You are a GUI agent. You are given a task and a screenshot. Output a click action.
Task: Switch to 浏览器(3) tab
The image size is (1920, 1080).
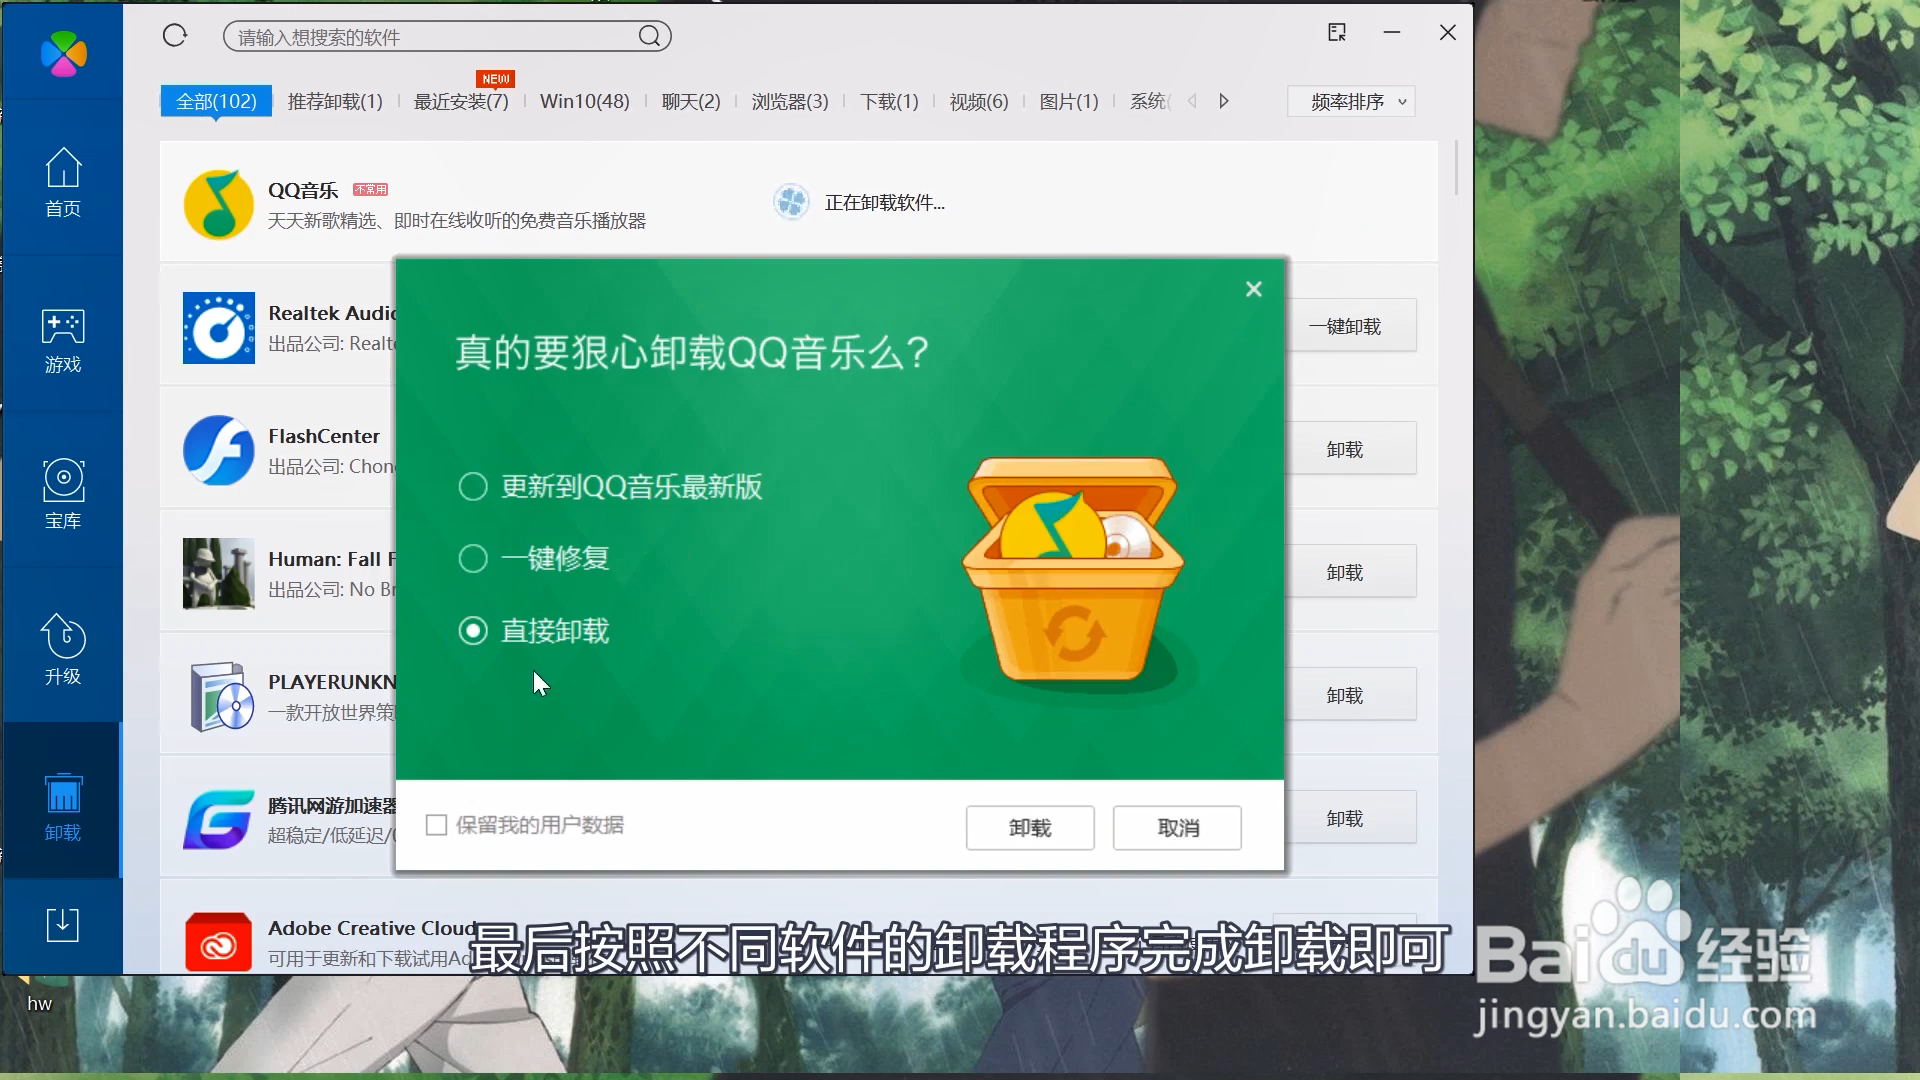point(790,102)
